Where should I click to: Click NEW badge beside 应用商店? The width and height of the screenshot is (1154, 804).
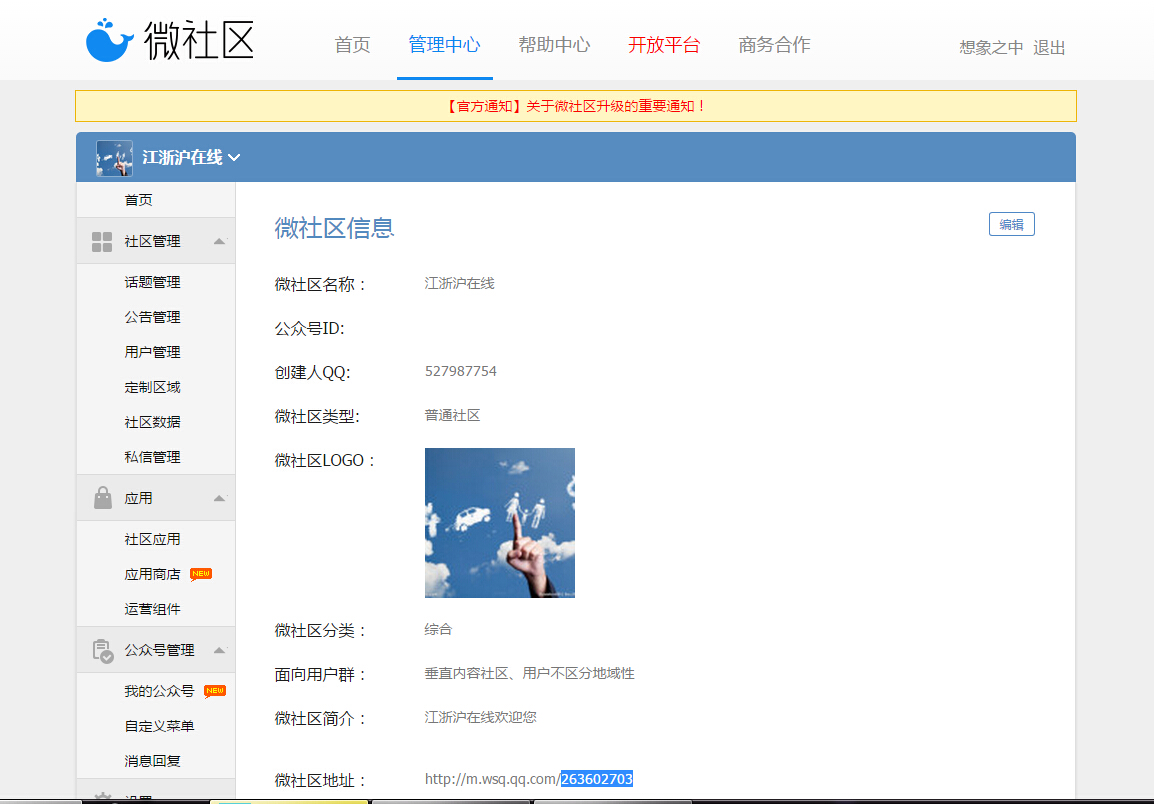click(201, 574)
